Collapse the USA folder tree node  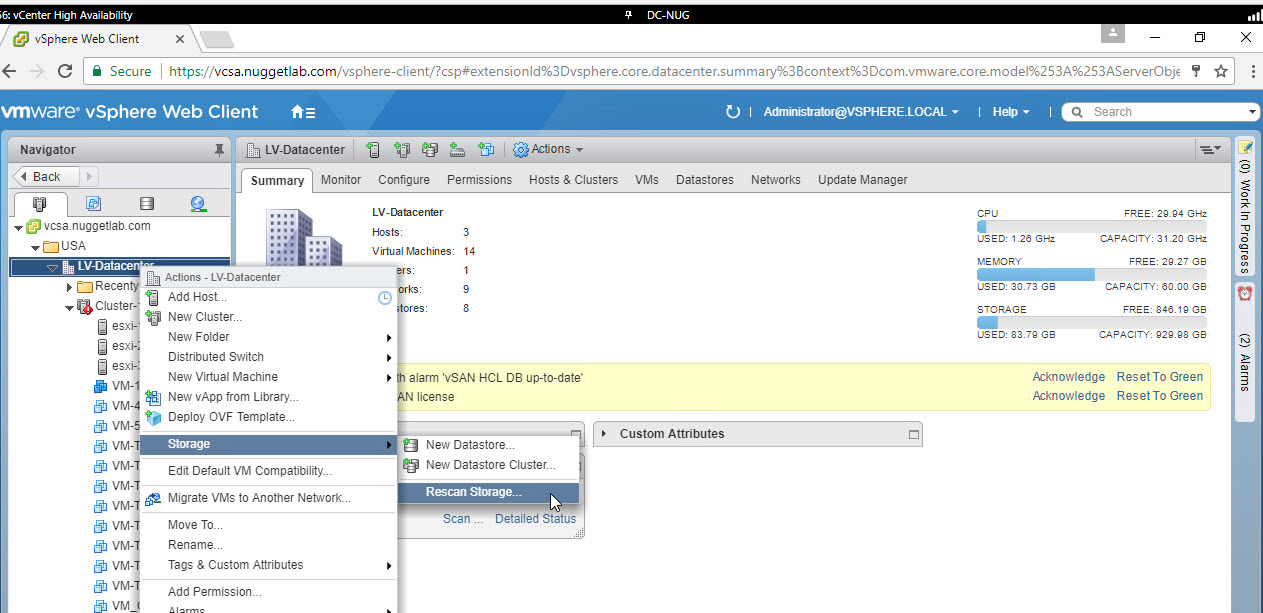35,246
